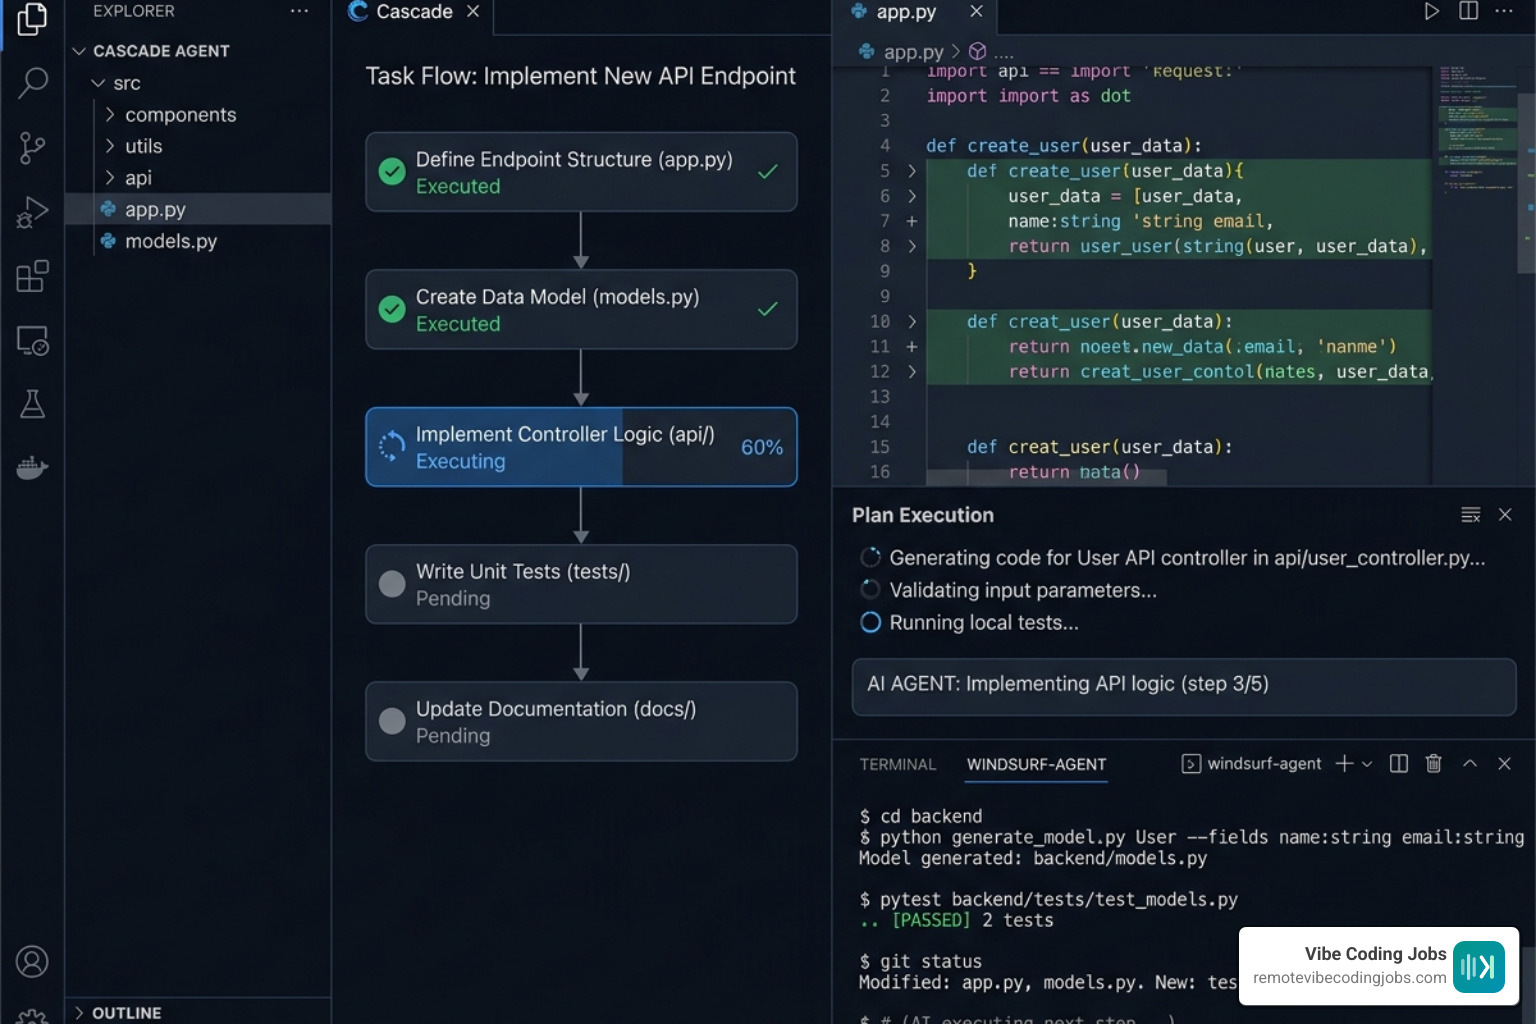Click the Vibe Coding Jobs logo icon

click(1479, 967)
